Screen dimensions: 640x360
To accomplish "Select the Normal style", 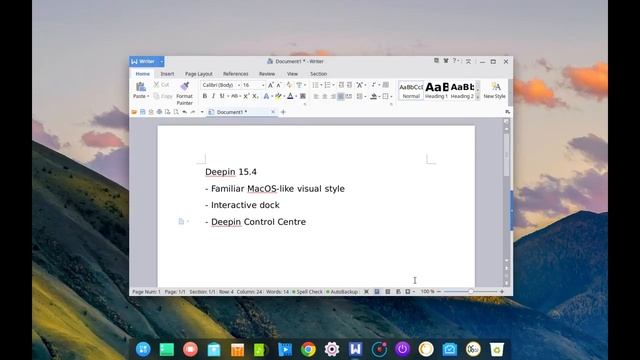I will [x=411, y=91].
